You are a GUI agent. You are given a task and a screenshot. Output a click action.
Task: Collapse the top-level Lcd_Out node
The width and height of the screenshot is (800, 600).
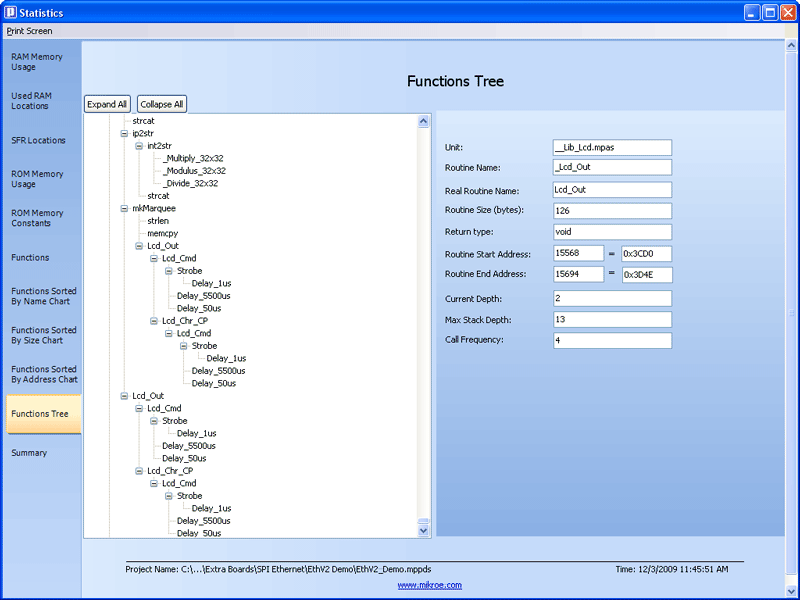(x=124, y=396)
